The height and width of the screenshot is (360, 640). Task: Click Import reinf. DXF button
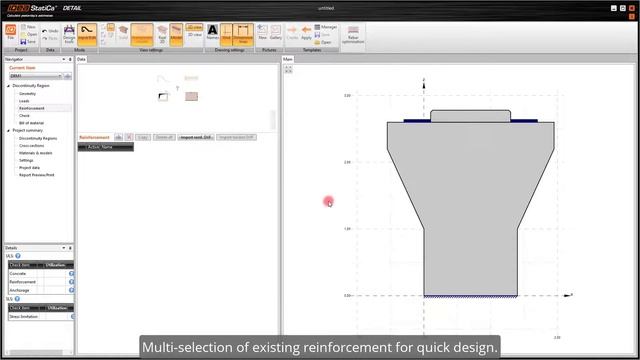(x=196, y=137)
